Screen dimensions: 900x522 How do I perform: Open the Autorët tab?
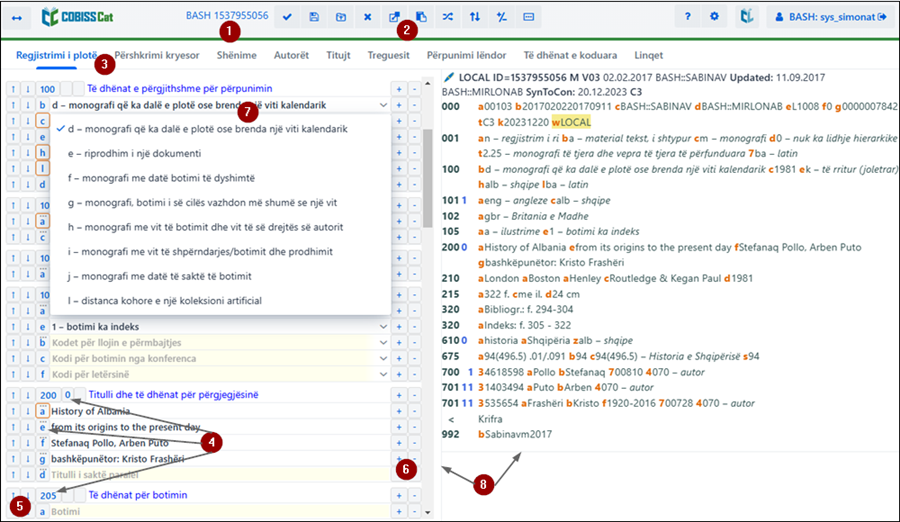tap(291, 56)
